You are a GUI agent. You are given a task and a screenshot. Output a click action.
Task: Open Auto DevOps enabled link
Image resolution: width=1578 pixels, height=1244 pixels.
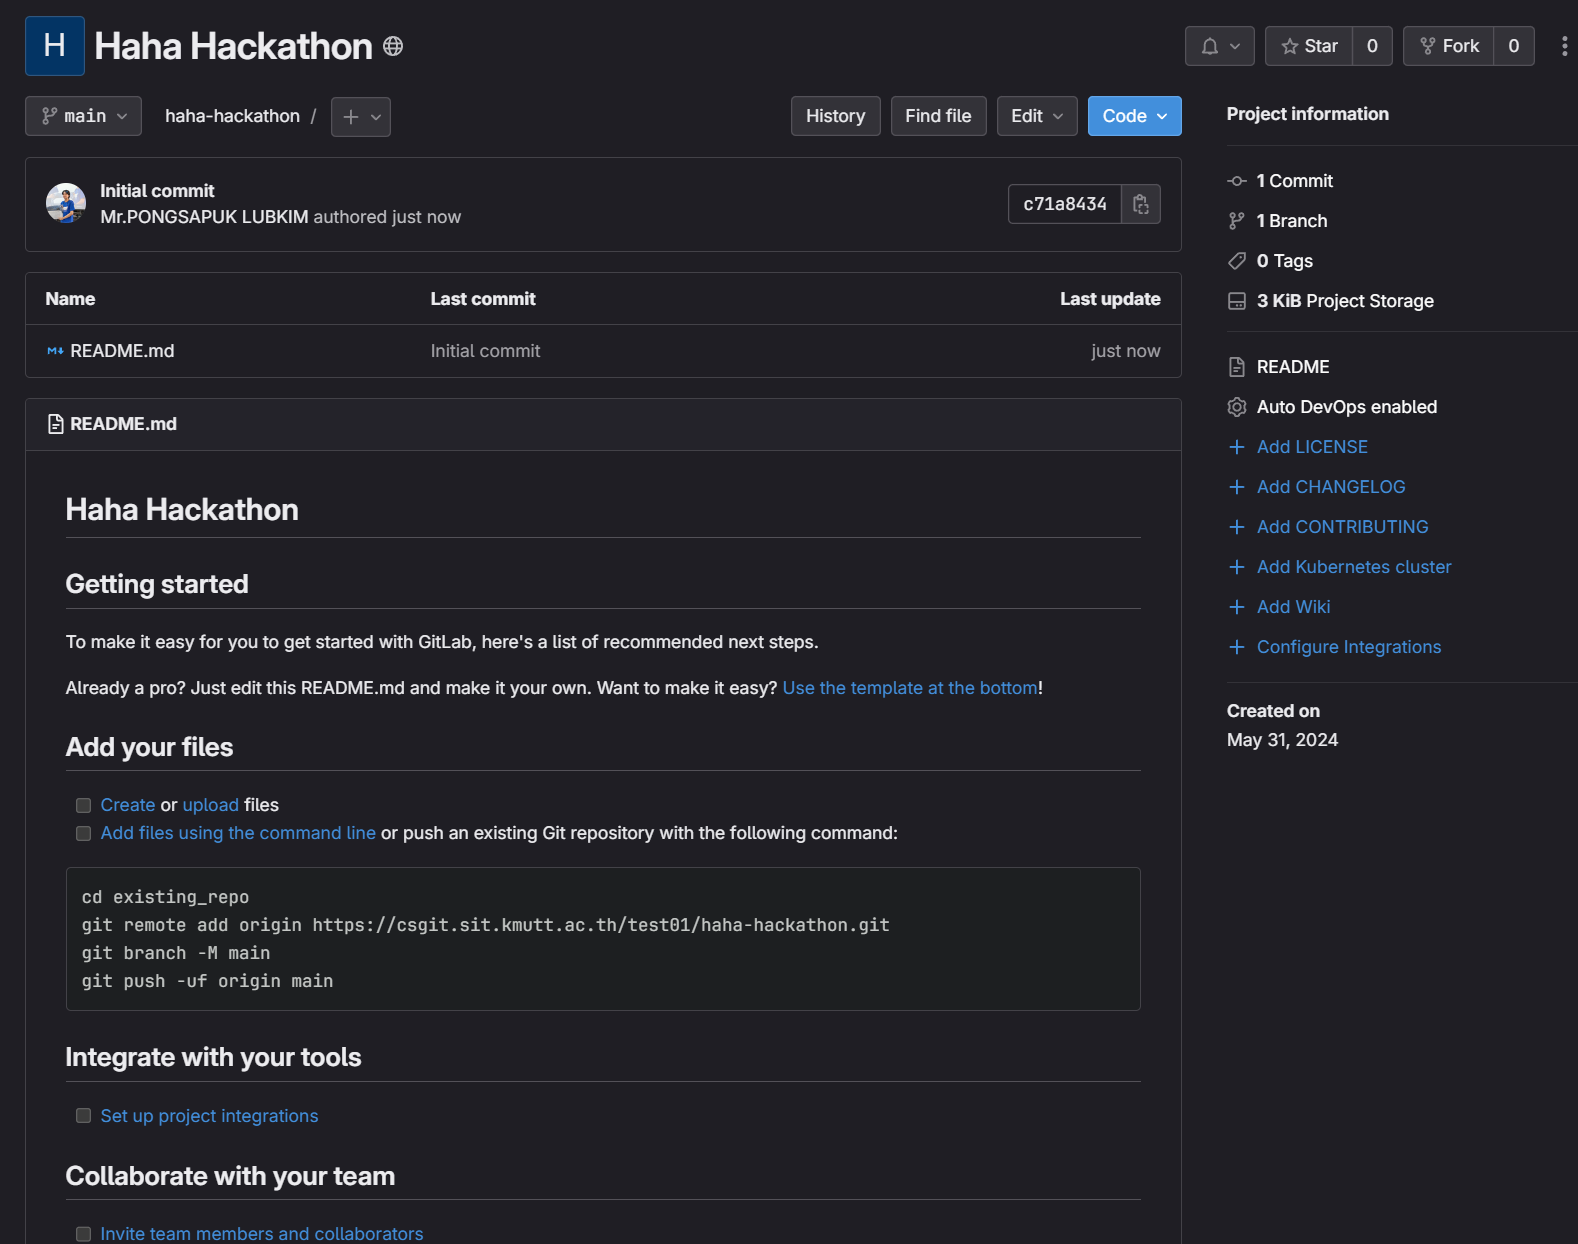[1347, 407]
